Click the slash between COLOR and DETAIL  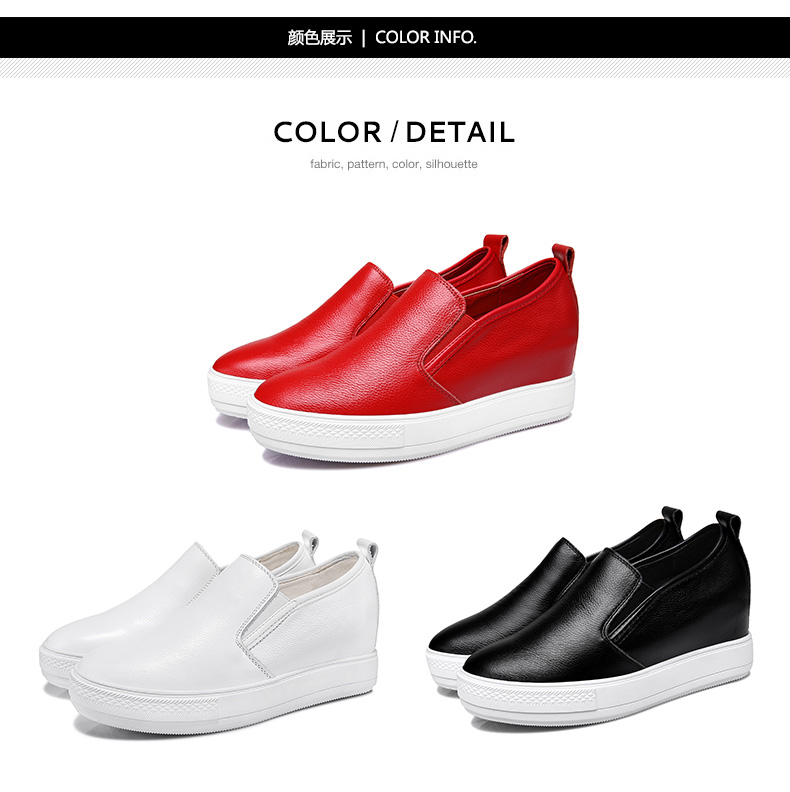click(394, 132)
